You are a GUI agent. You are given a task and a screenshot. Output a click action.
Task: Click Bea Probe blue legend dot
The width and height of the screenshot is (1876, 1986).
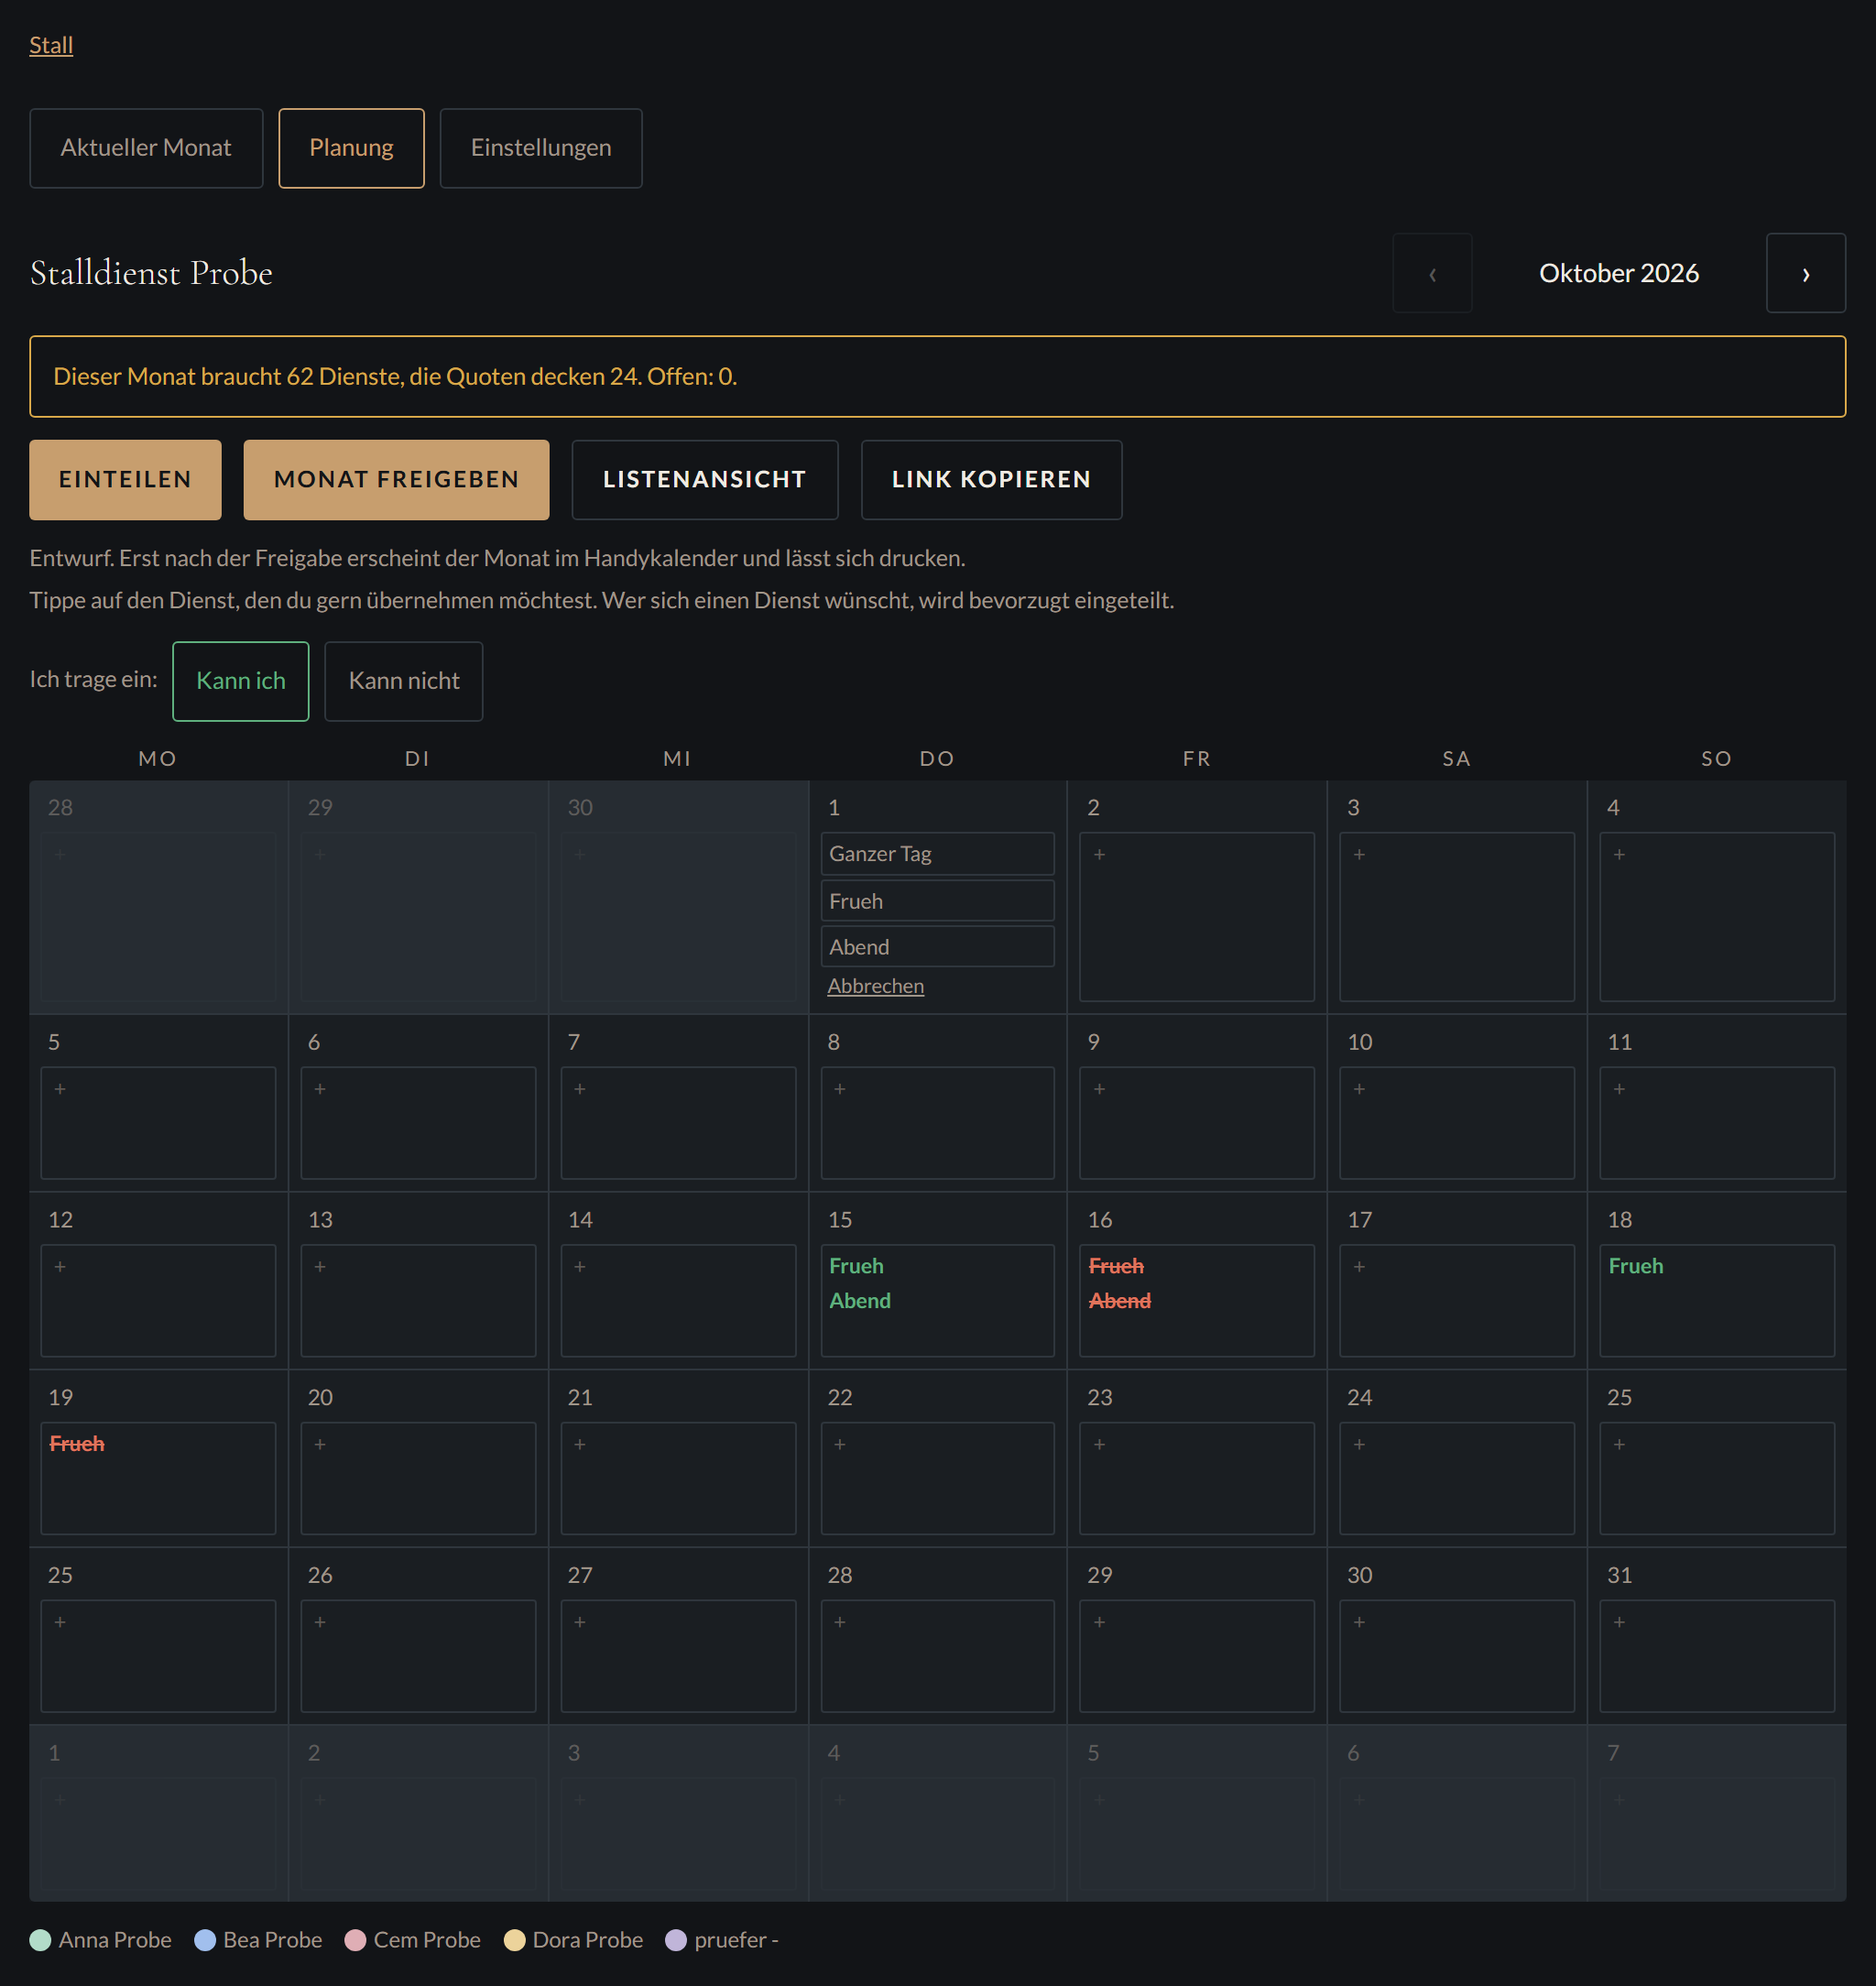tap(205, 1940)
